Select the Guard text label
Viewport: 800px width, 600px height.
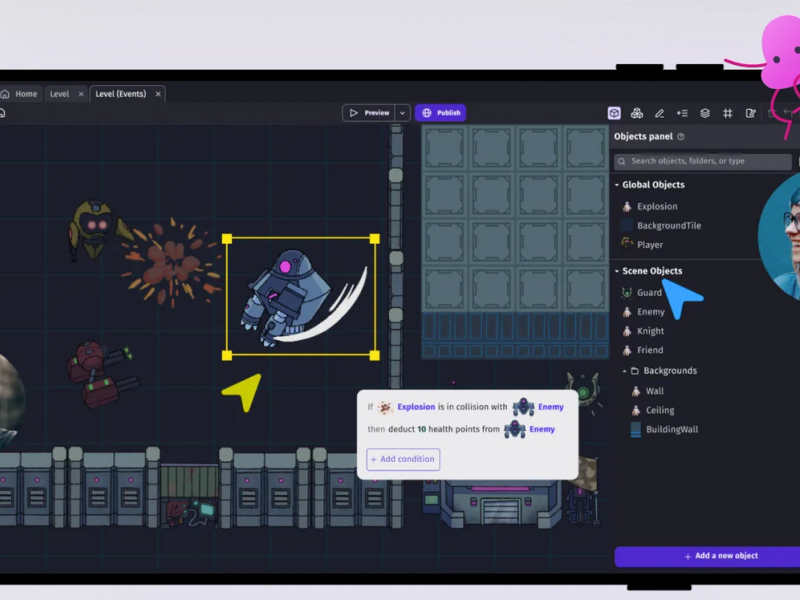pos(649,292)
